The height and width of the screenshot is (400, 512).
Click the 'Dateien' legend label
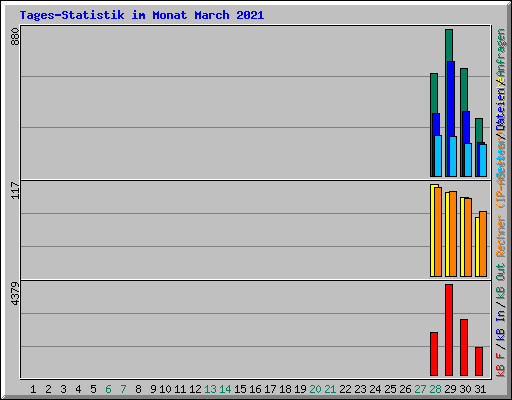501,108
